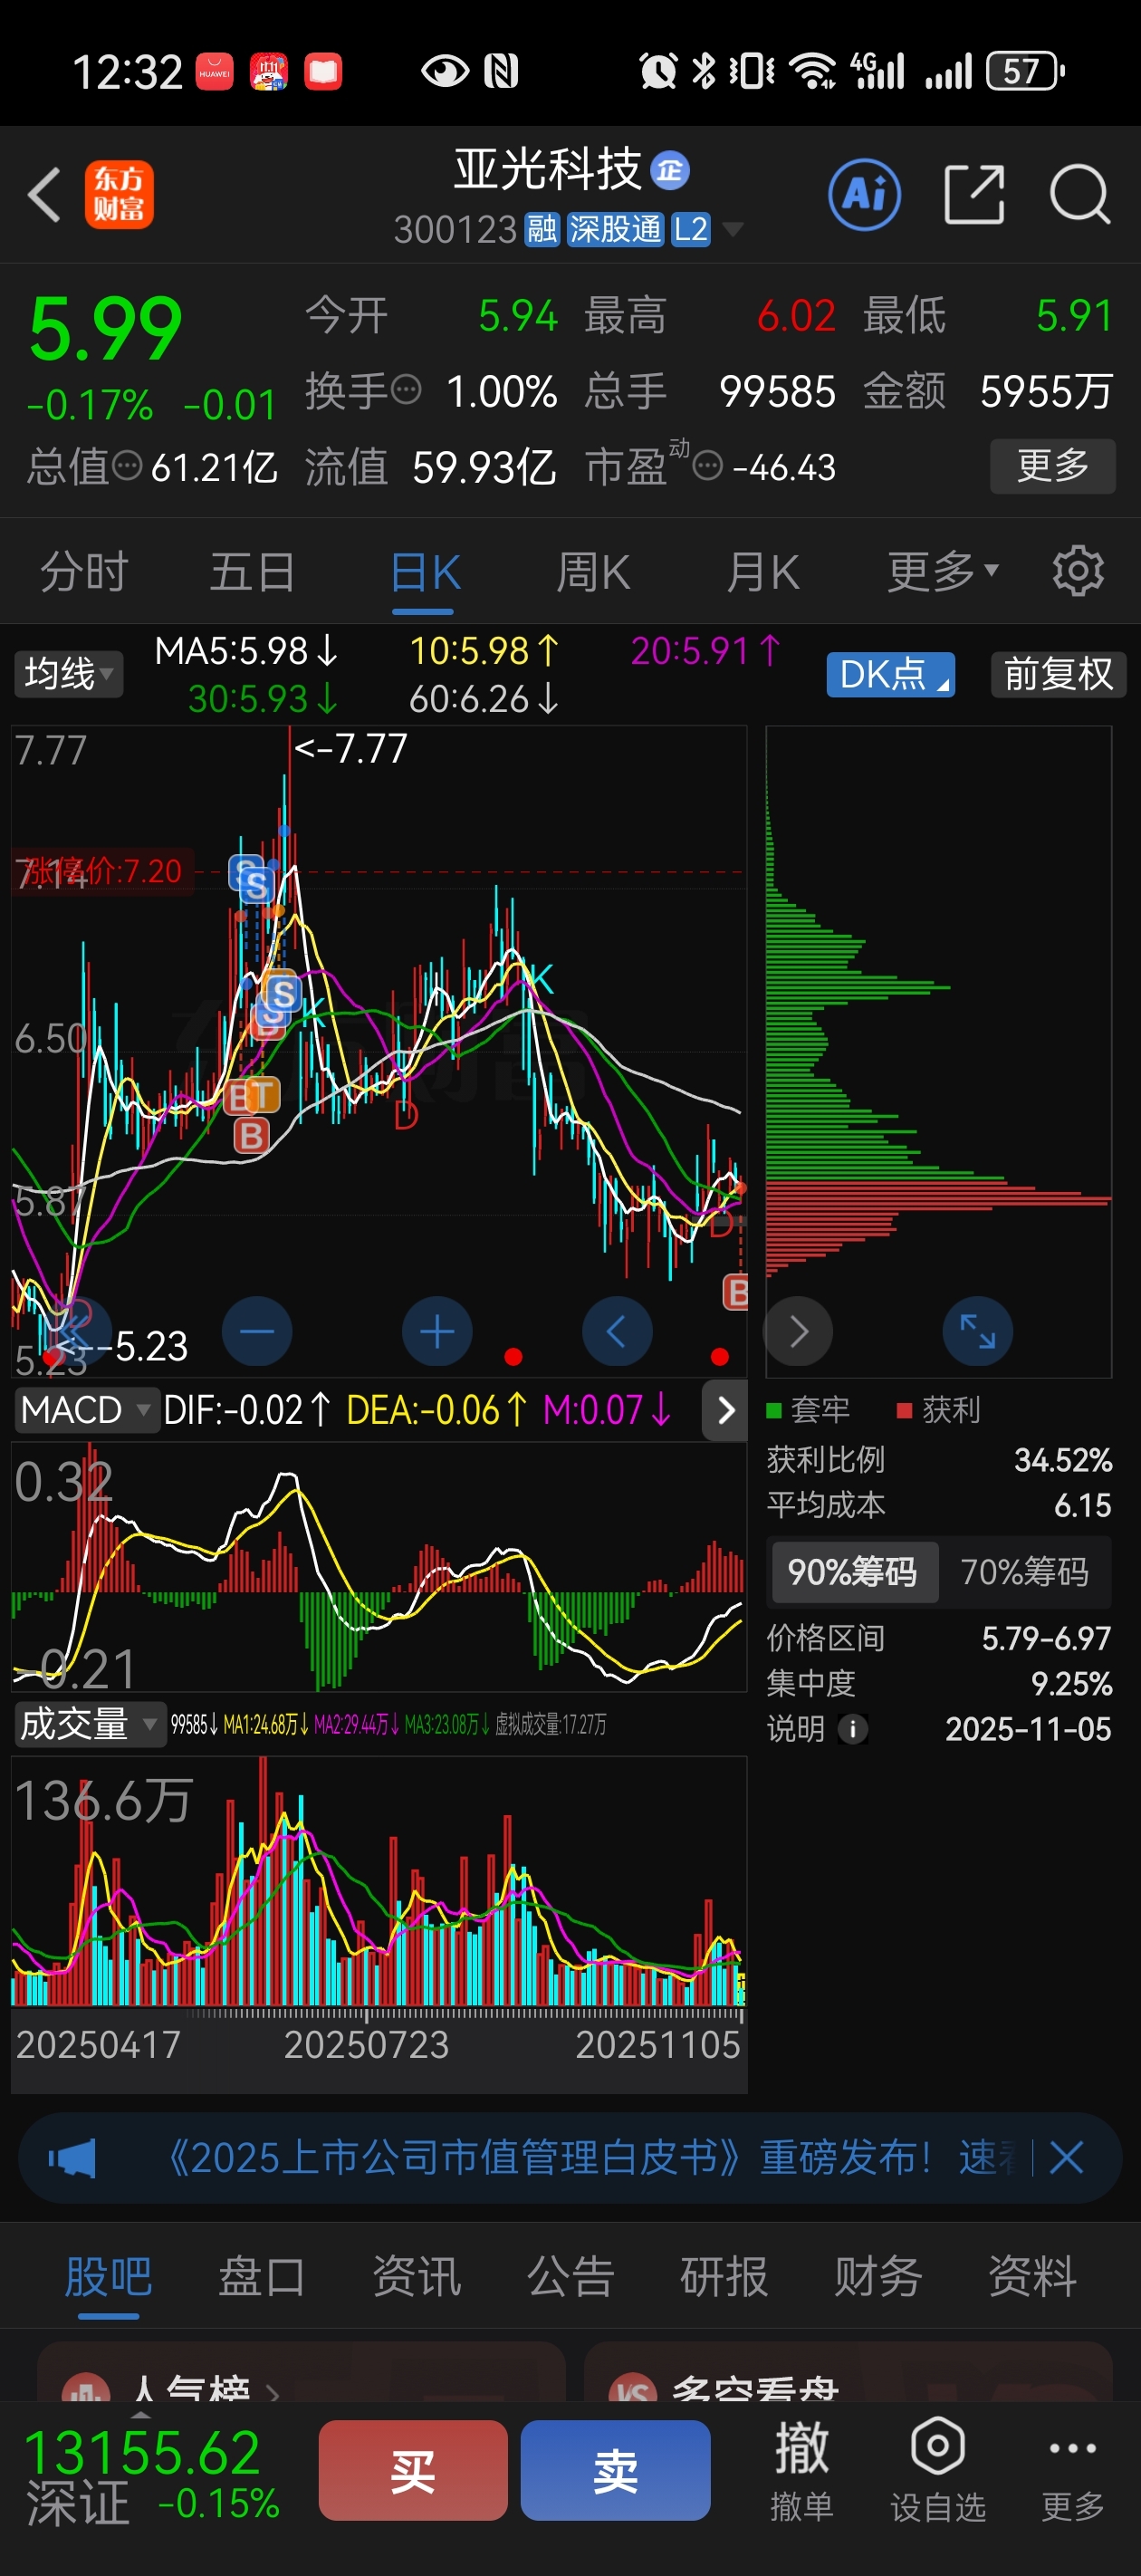1141x2576 pixels.
Task: Switch to 五日 chart tab
Action: [252, 572]
